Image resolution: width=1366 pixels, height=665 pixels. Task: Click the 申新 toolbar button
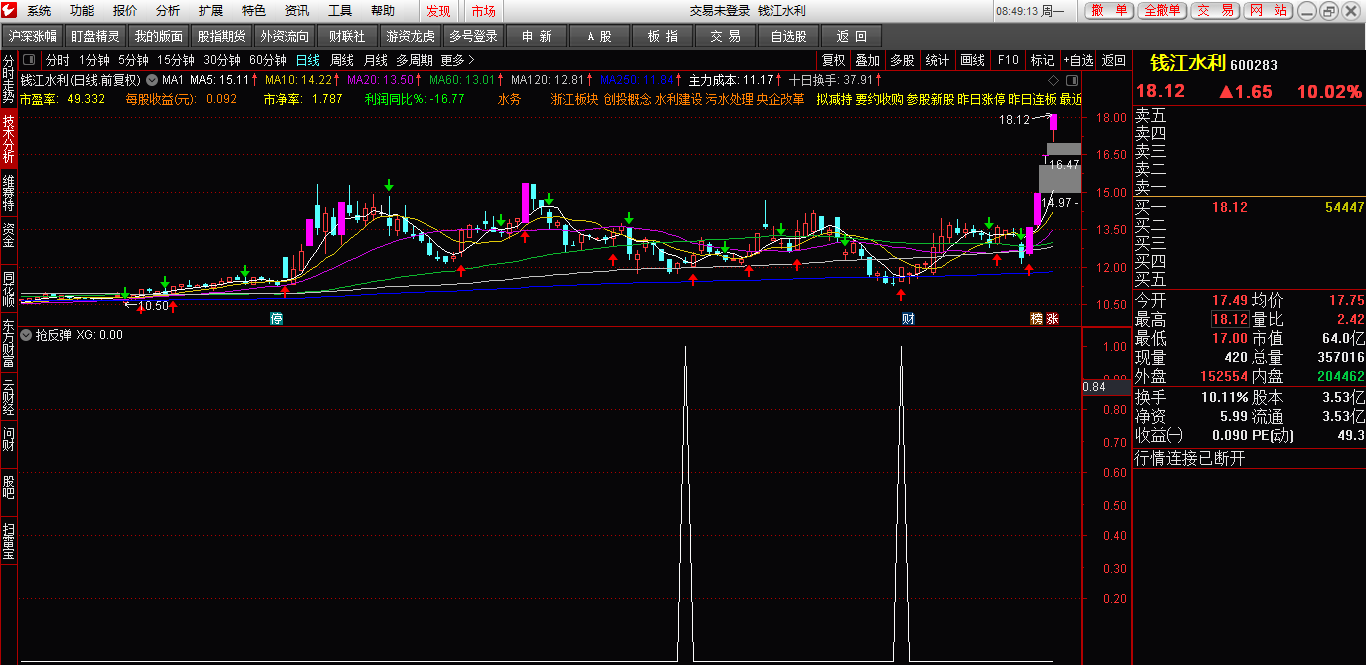pos(537,36)
